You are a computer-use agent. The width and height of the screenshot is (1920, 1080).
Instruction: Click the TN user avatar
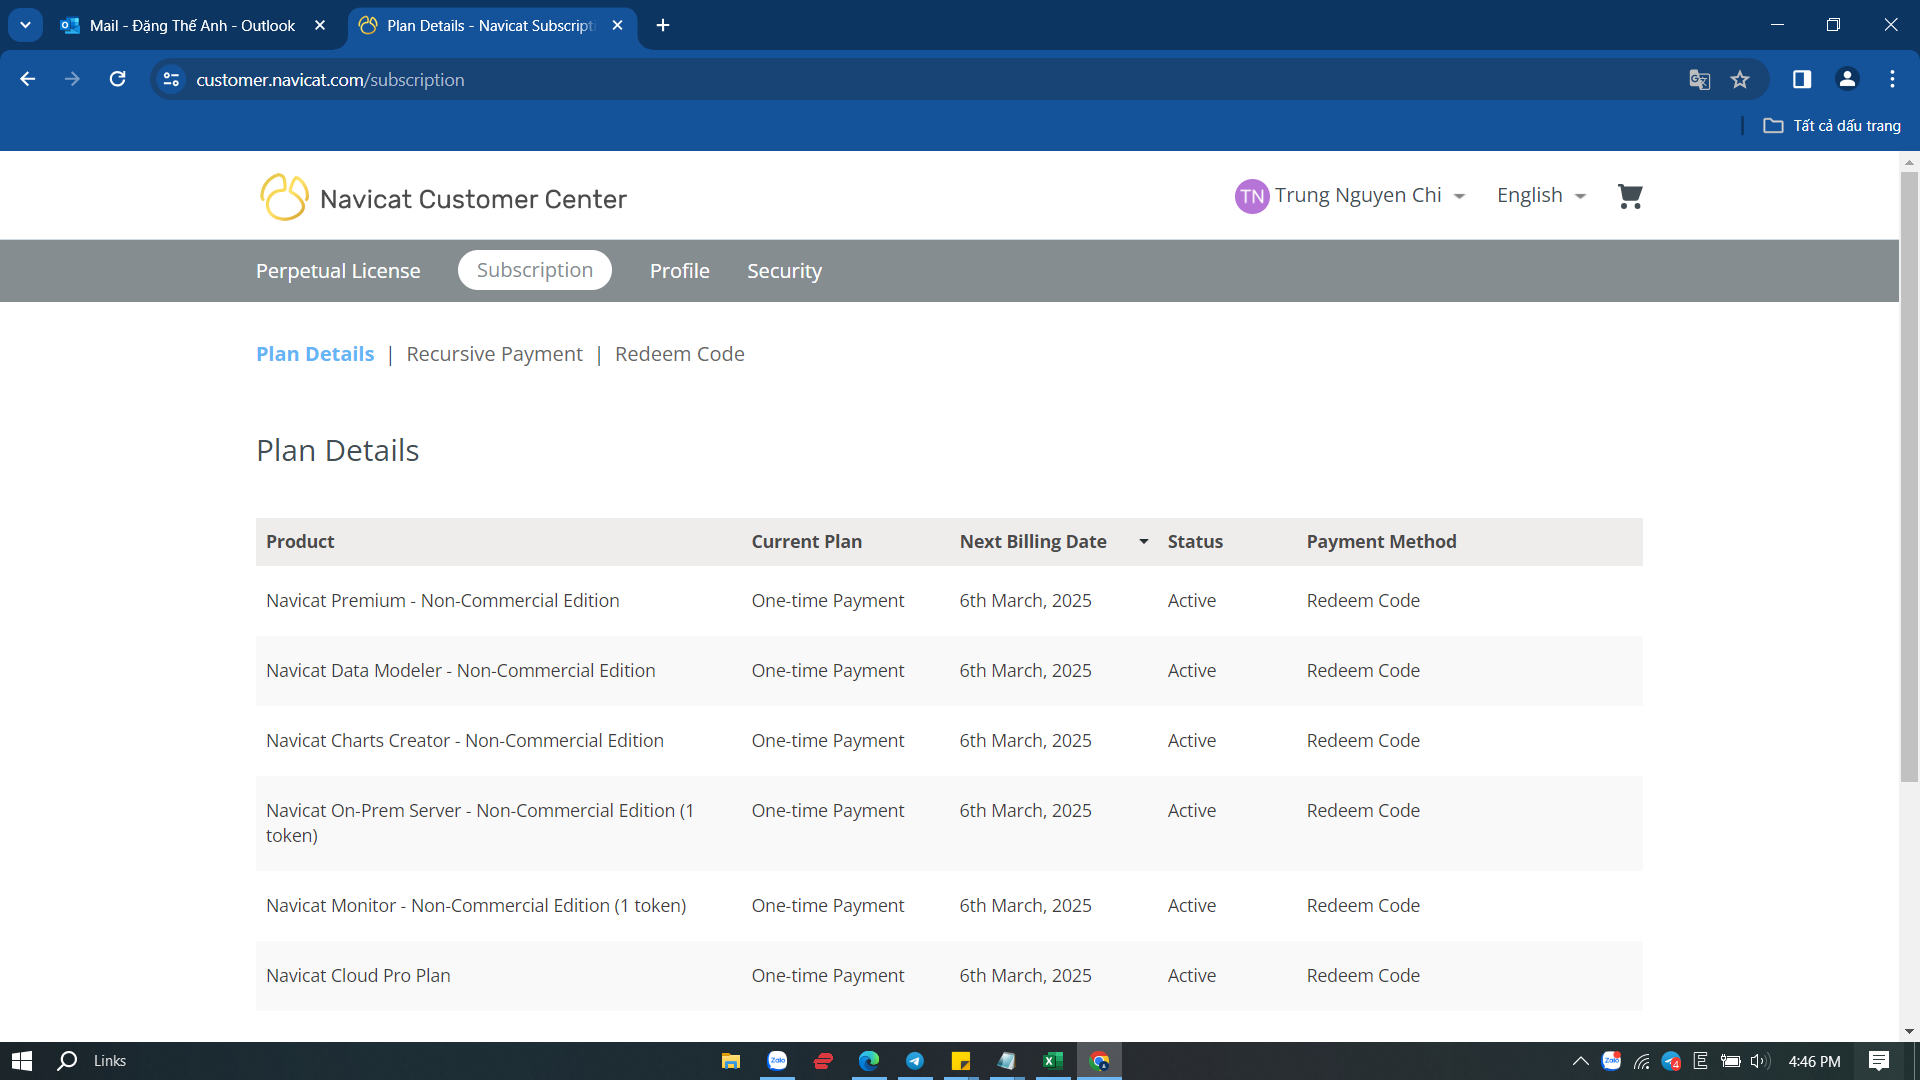pyautogui.click(x=1252, y=196)
